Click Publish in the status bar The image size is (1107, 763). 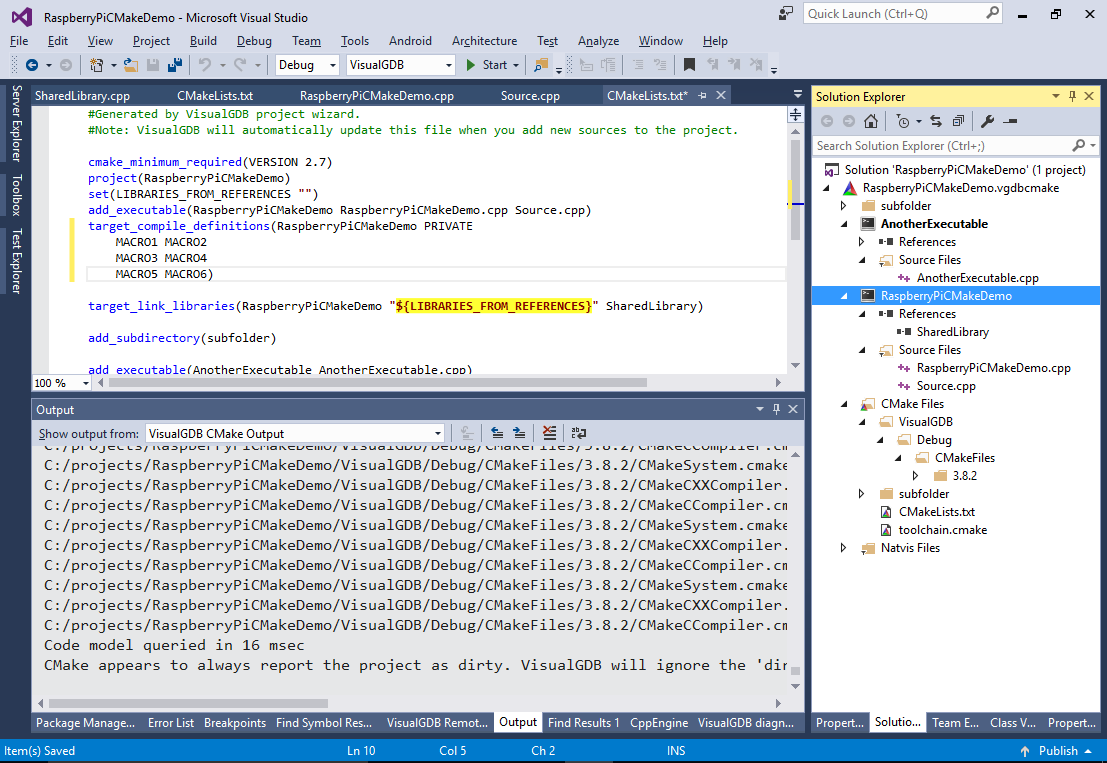(x=1058, y=751)
